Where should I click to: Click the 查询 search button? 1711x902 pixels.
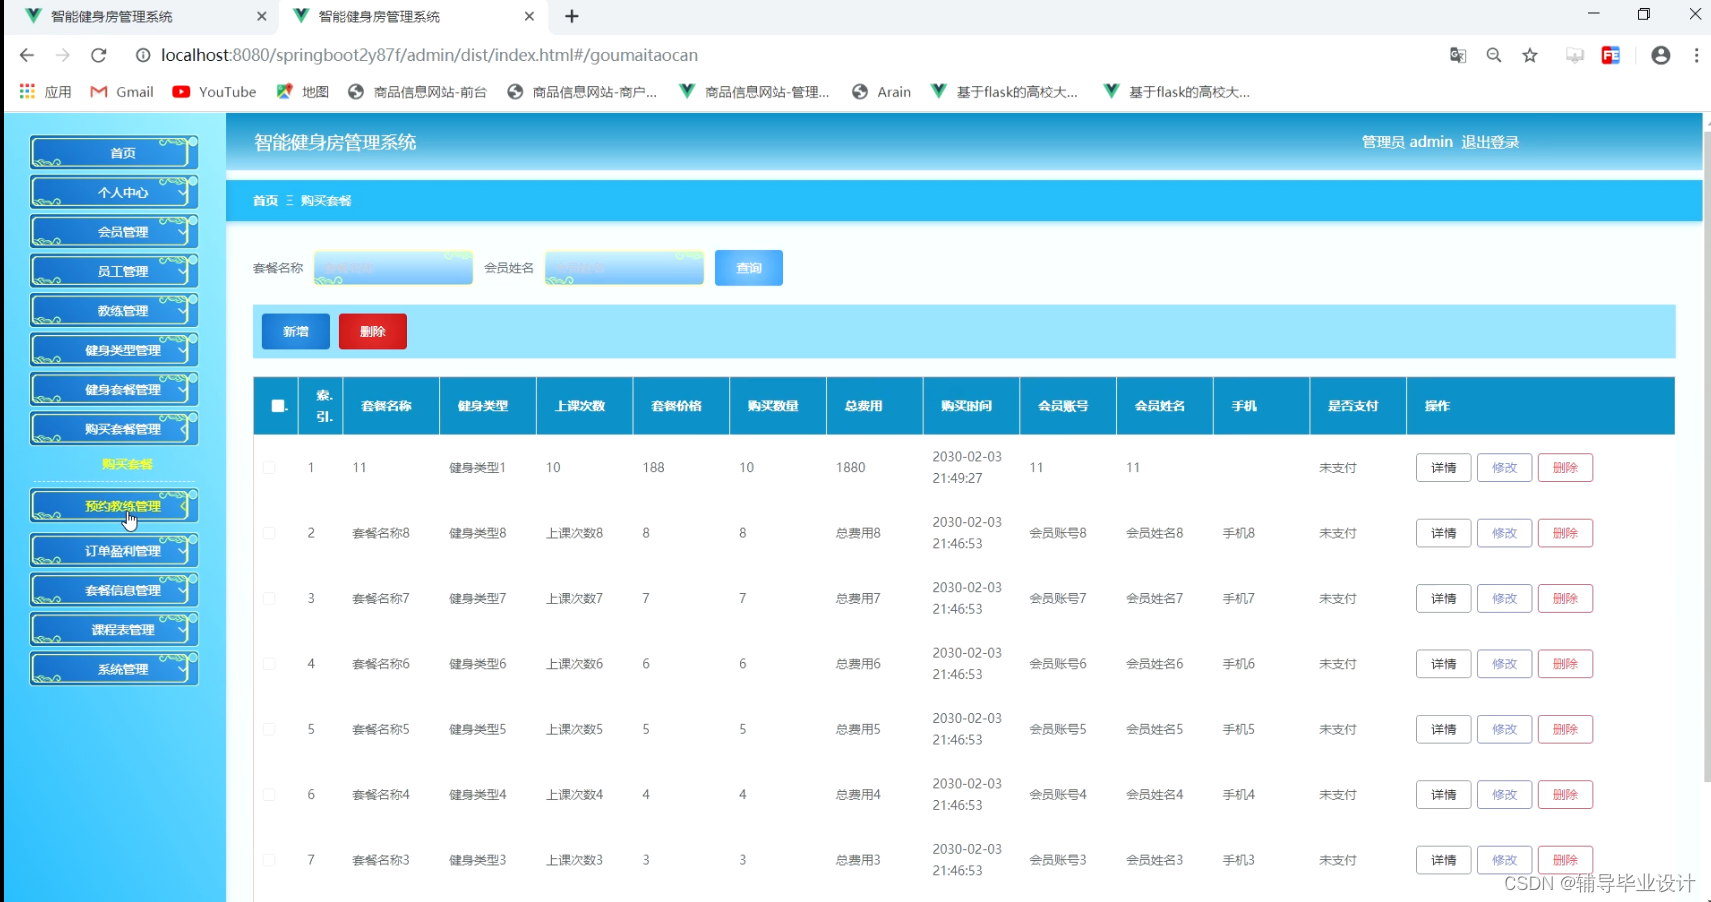click(749, 268)
